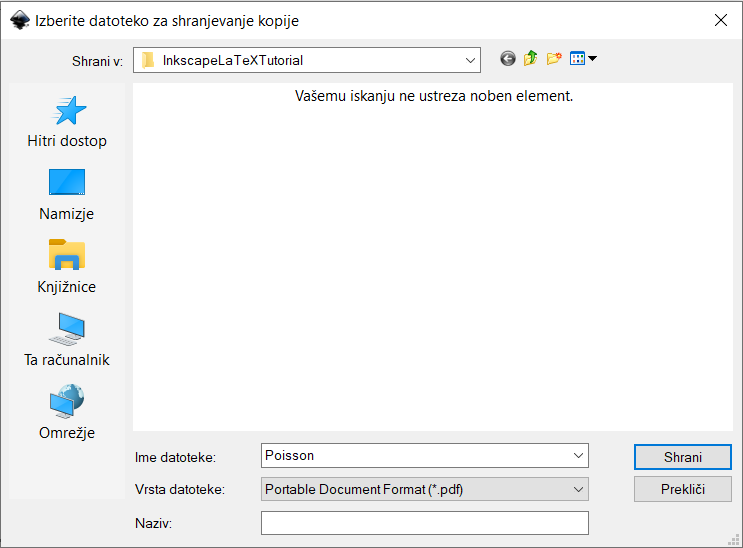Open the view menu icon

click(x=583, y=59)
